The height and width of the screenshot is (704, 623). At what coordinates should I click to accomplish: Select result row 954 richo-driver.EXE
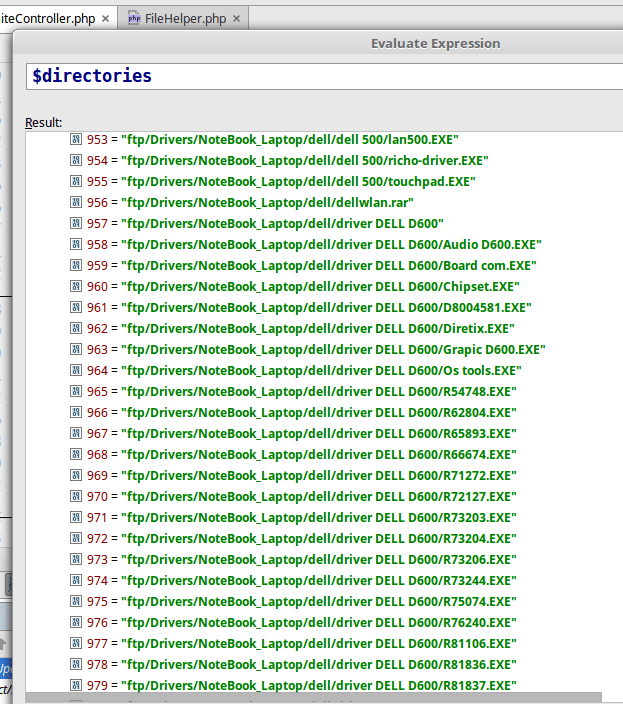coord(279,161)
